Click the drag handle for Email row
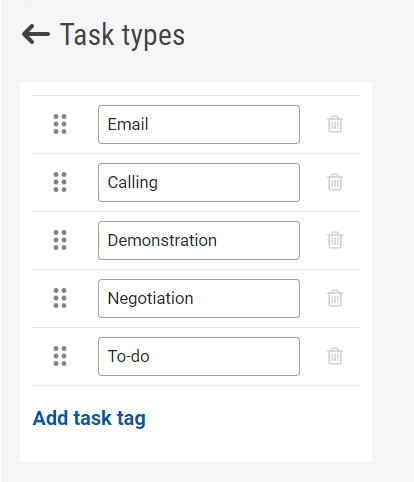This screenshot has width=414, height=482. pos(60,124)
